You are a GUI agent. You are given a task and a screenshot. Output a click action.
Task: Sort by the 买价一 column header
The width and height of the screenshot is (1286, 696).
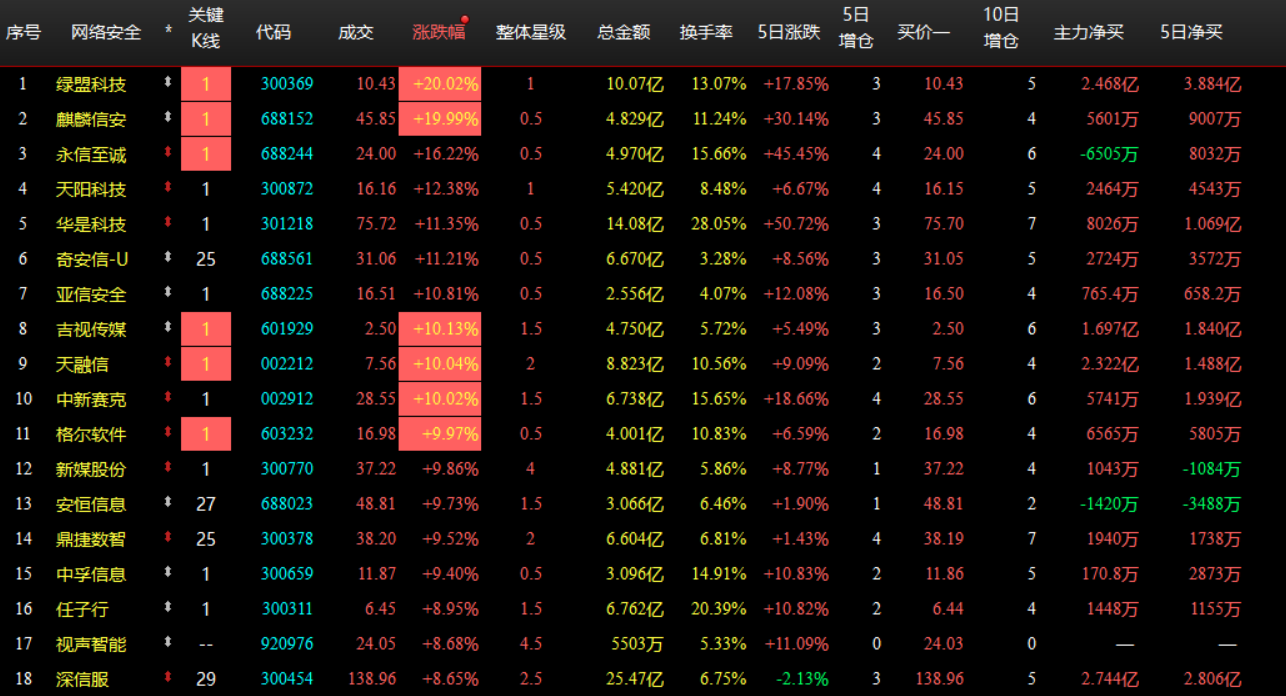(923, 32)
